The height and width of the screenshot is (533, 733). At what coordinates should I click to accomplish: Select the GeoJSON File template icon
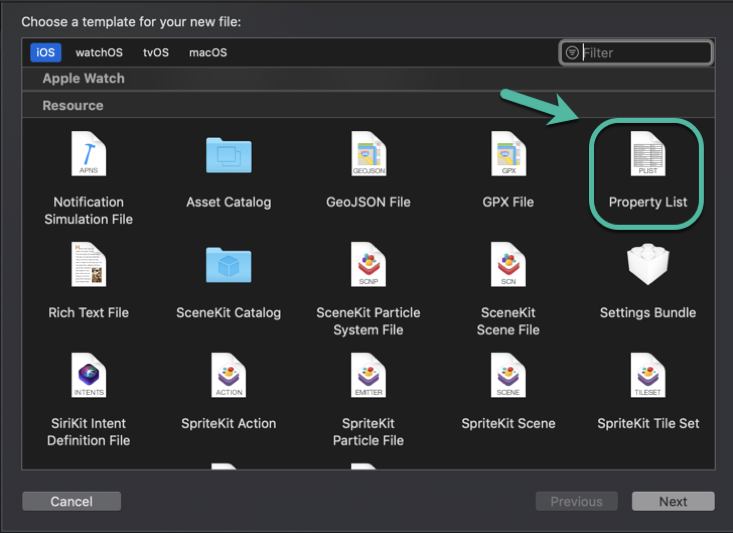pos(369,153)
